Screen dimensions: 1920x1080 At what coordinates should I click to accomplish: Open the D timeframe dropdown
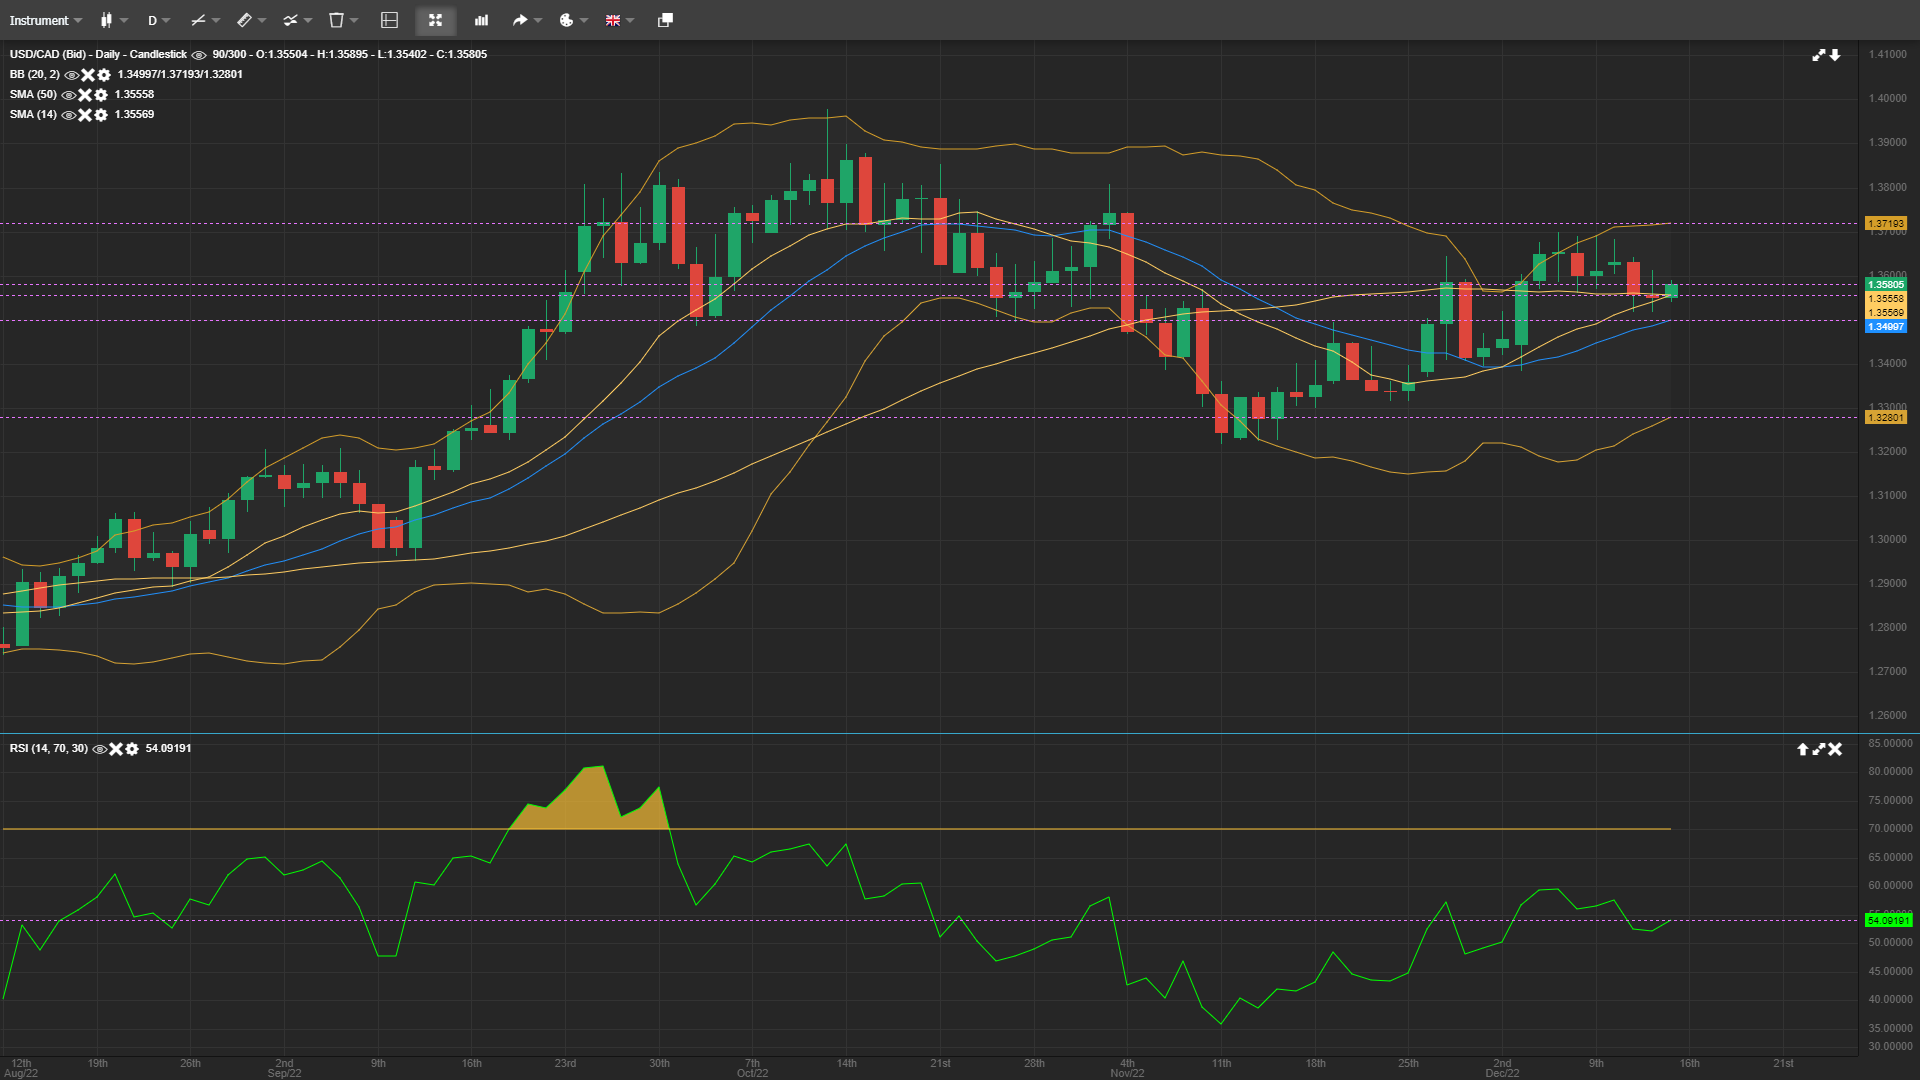pos(156,20)
